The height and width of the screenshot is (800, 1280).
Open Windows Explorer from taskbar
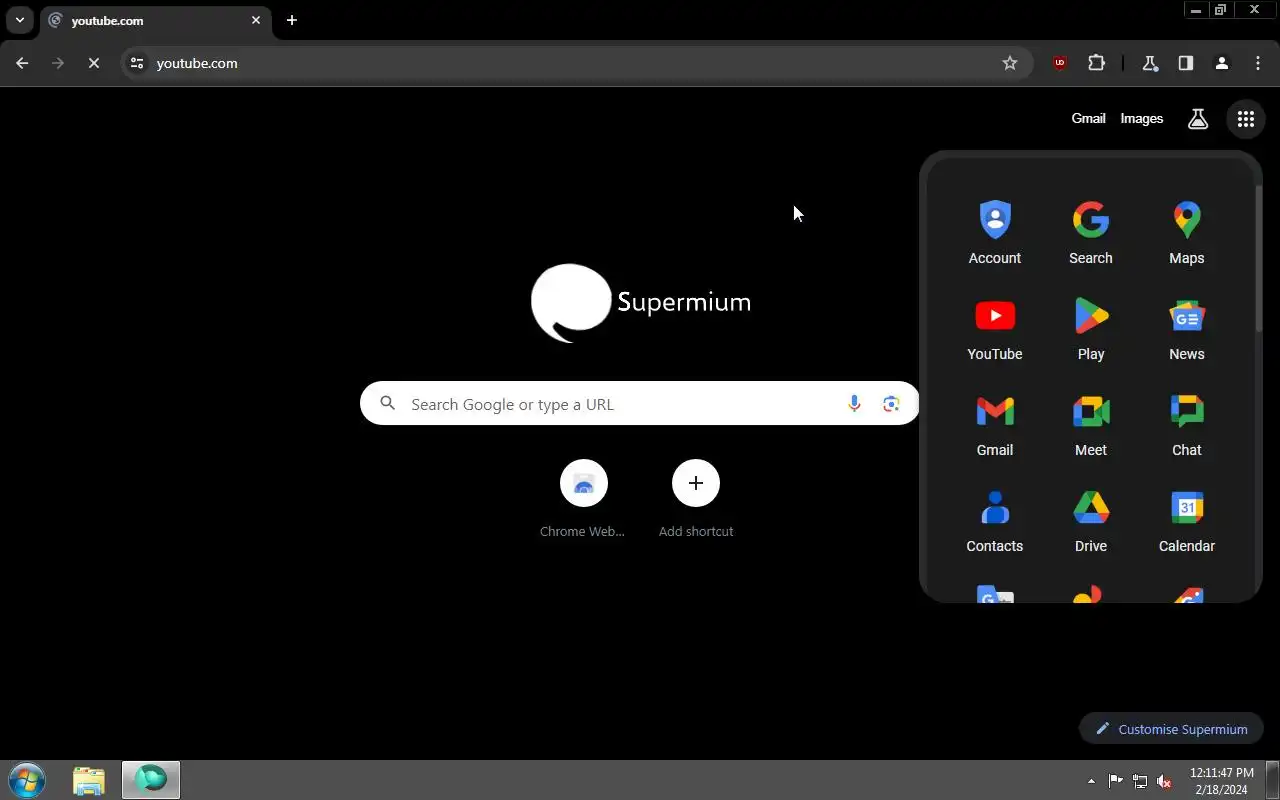[x=89, y=780]
